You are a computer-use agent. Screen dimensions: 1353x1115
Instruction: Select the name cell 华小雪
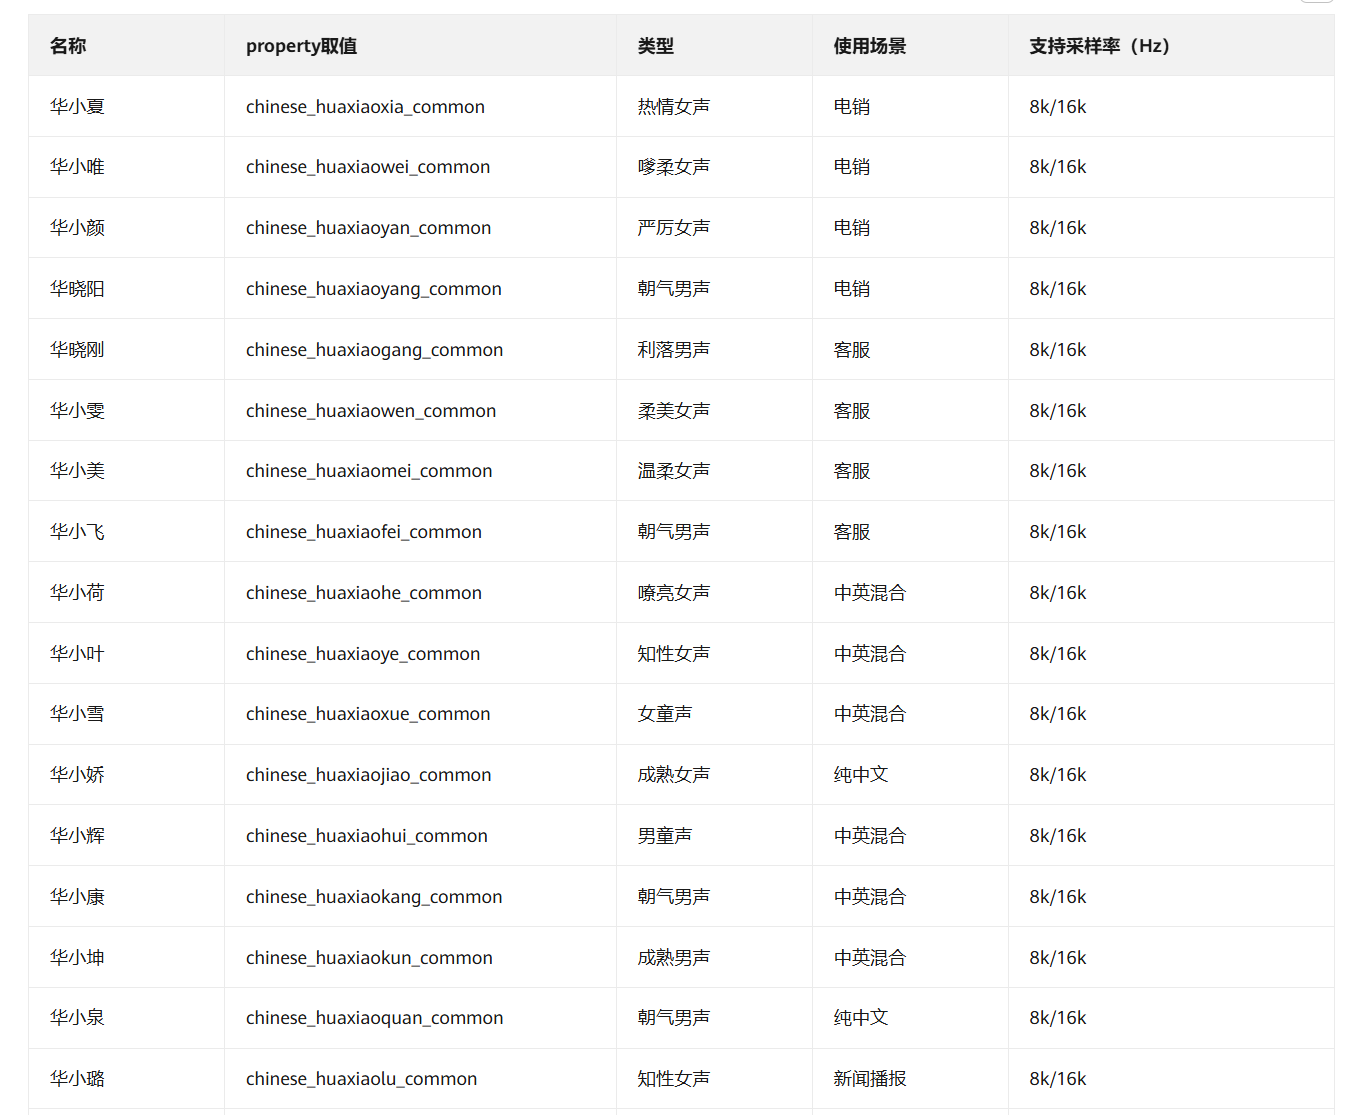click(77, 714)
